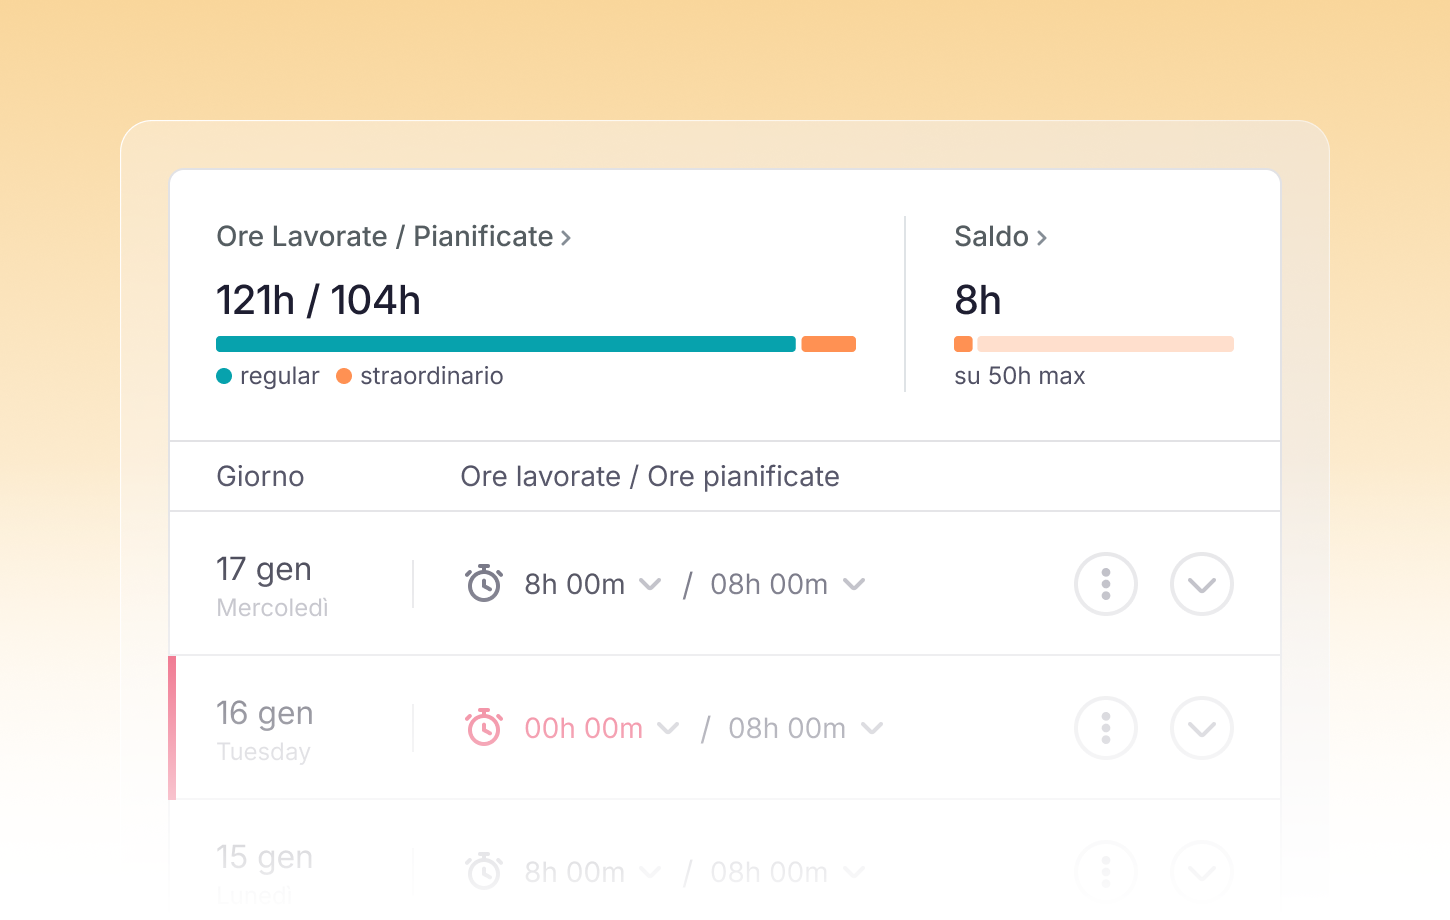Click the stopwatch icon for 15 gen

click(484, 871)
